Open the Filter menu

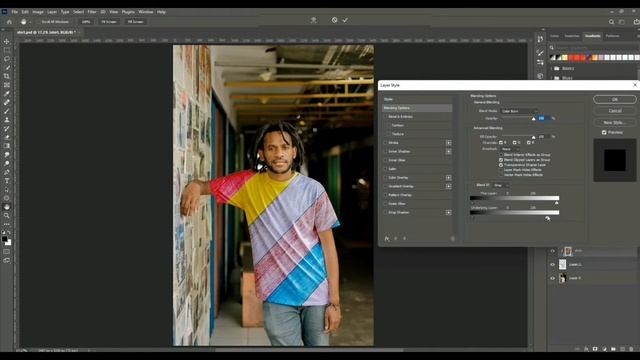[x=92, y=12]
